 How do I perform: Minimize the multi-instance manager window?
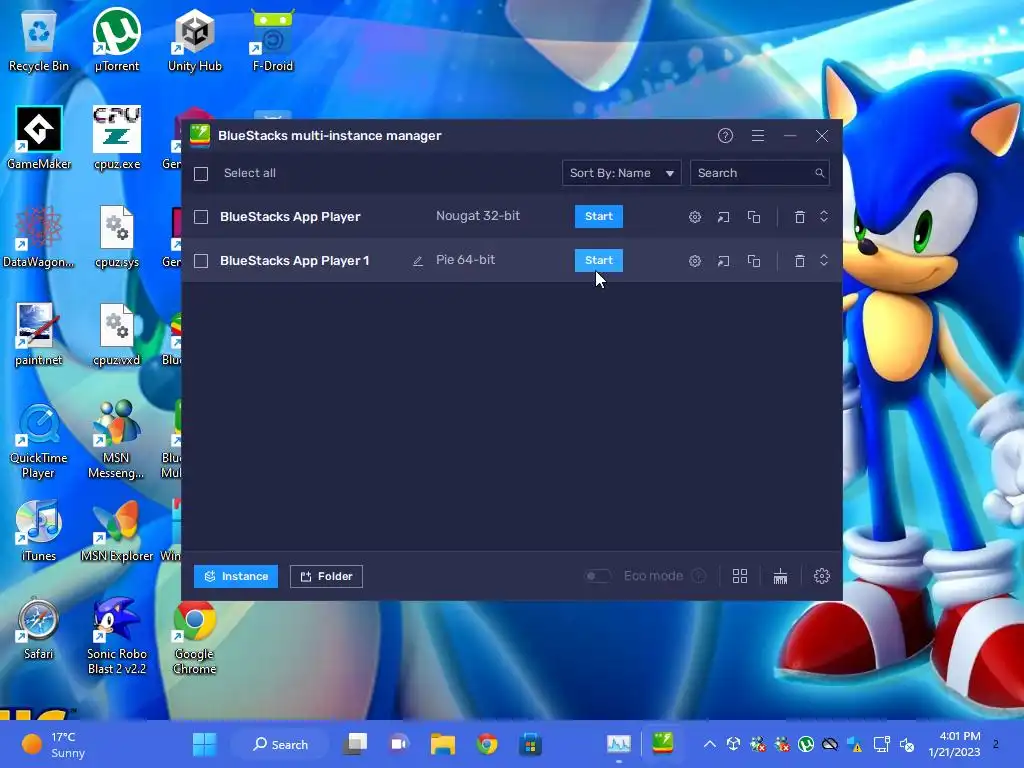click(790, 135)
